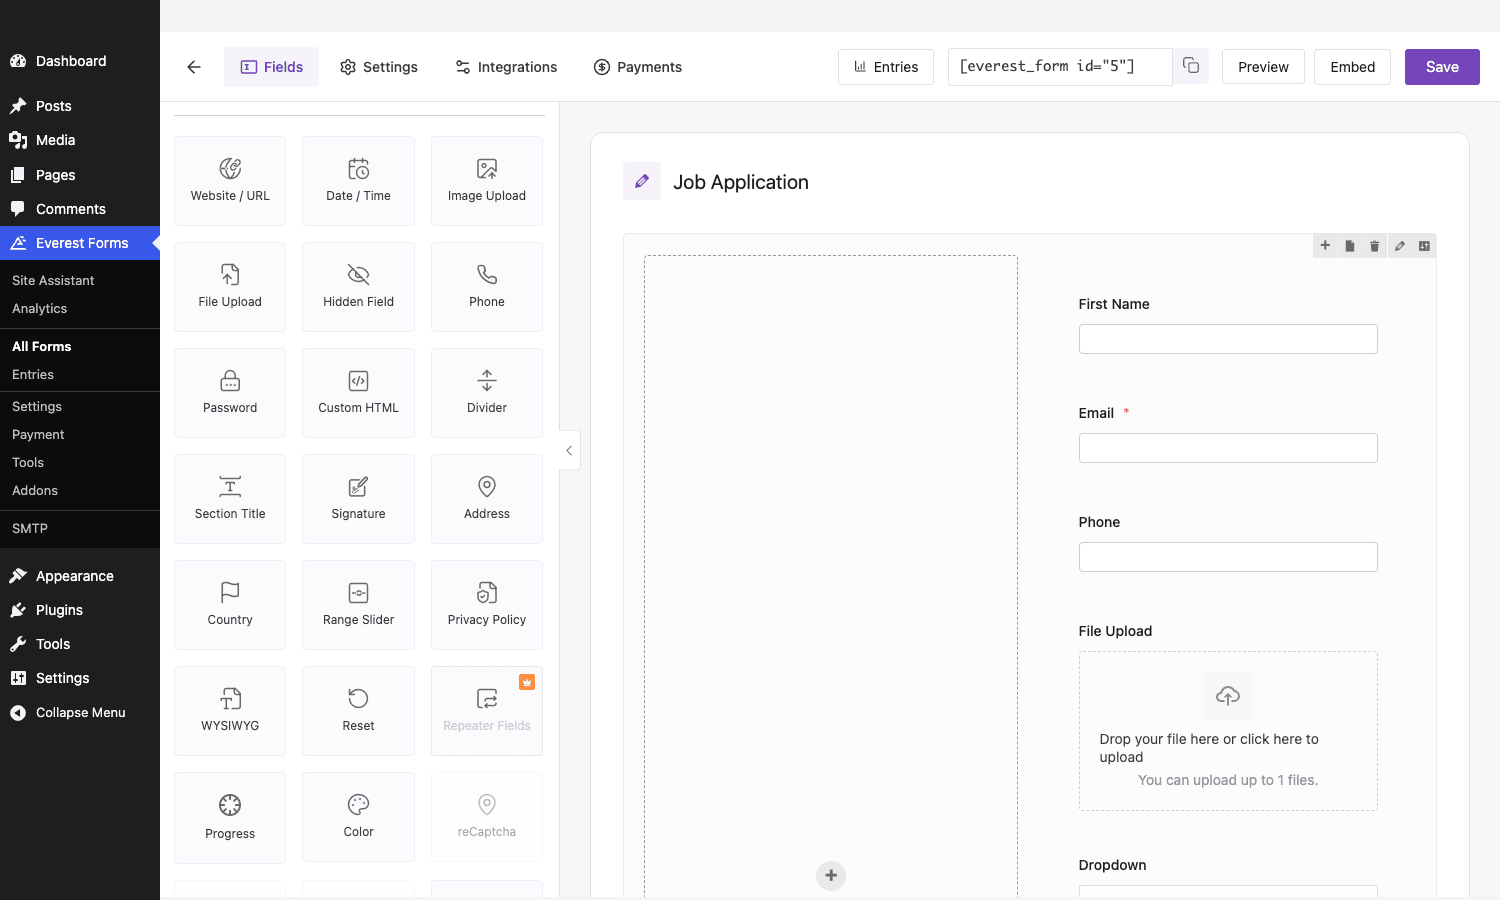1500x900 pixels.
Task: Add the Signature field
Action: point(358,499)
